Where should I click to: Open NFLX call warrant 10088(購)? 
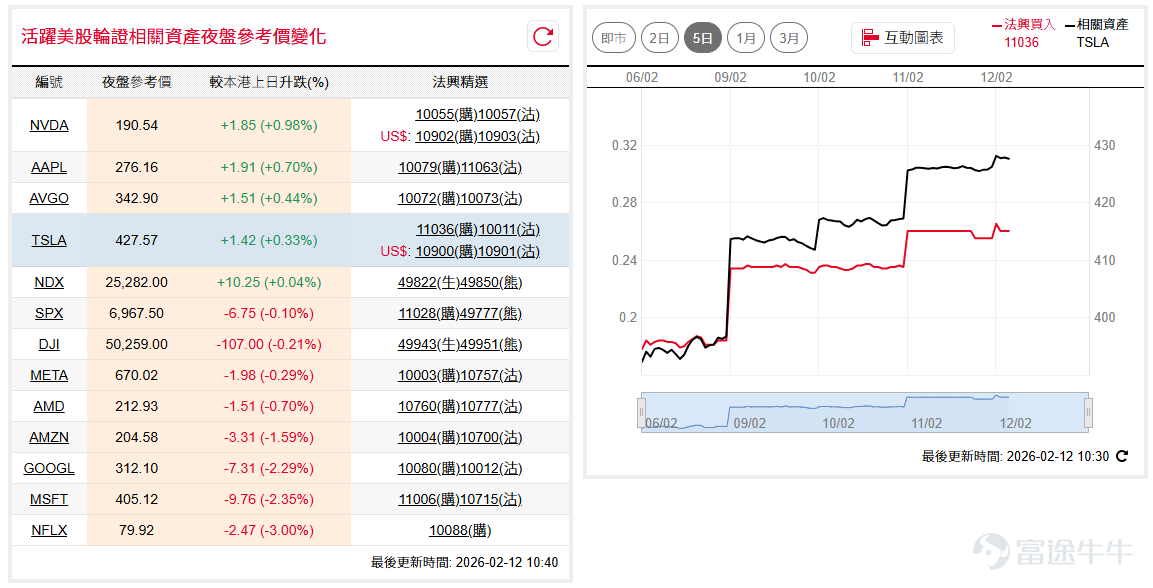point(460,530)
